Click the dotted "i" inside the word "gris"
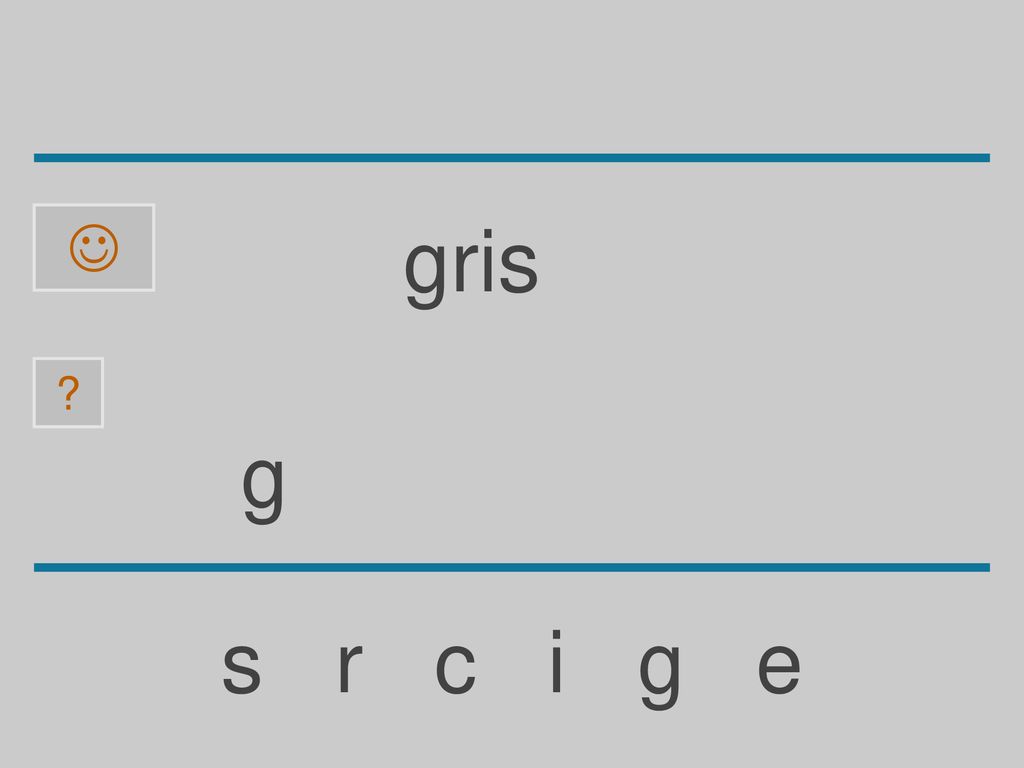 (487, 260)
